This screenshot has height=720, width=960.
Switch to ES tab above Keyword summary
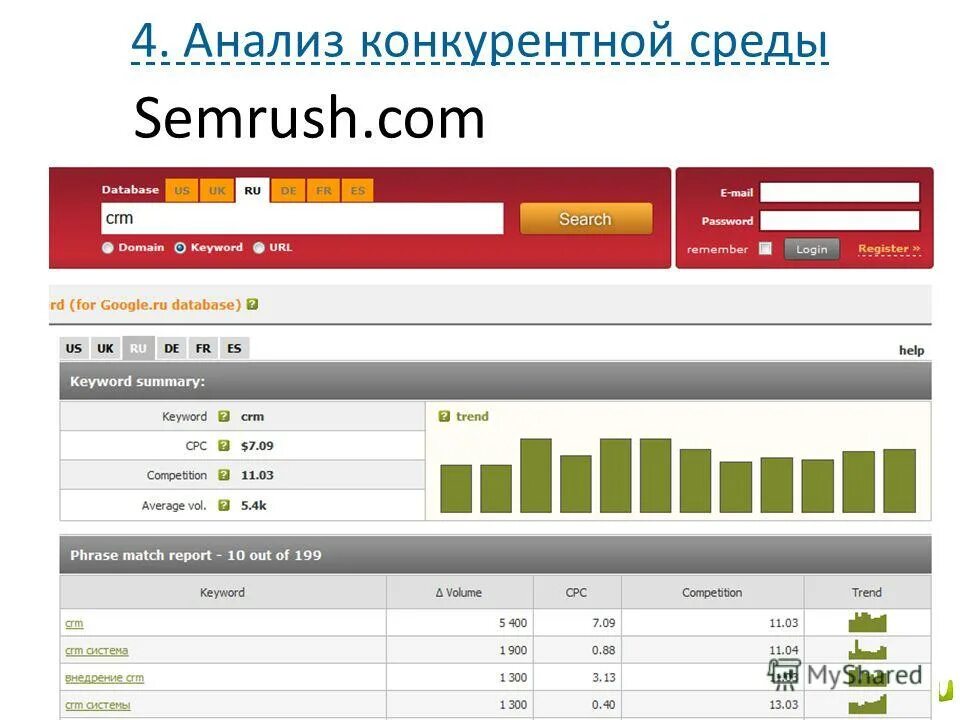point(234,348)
